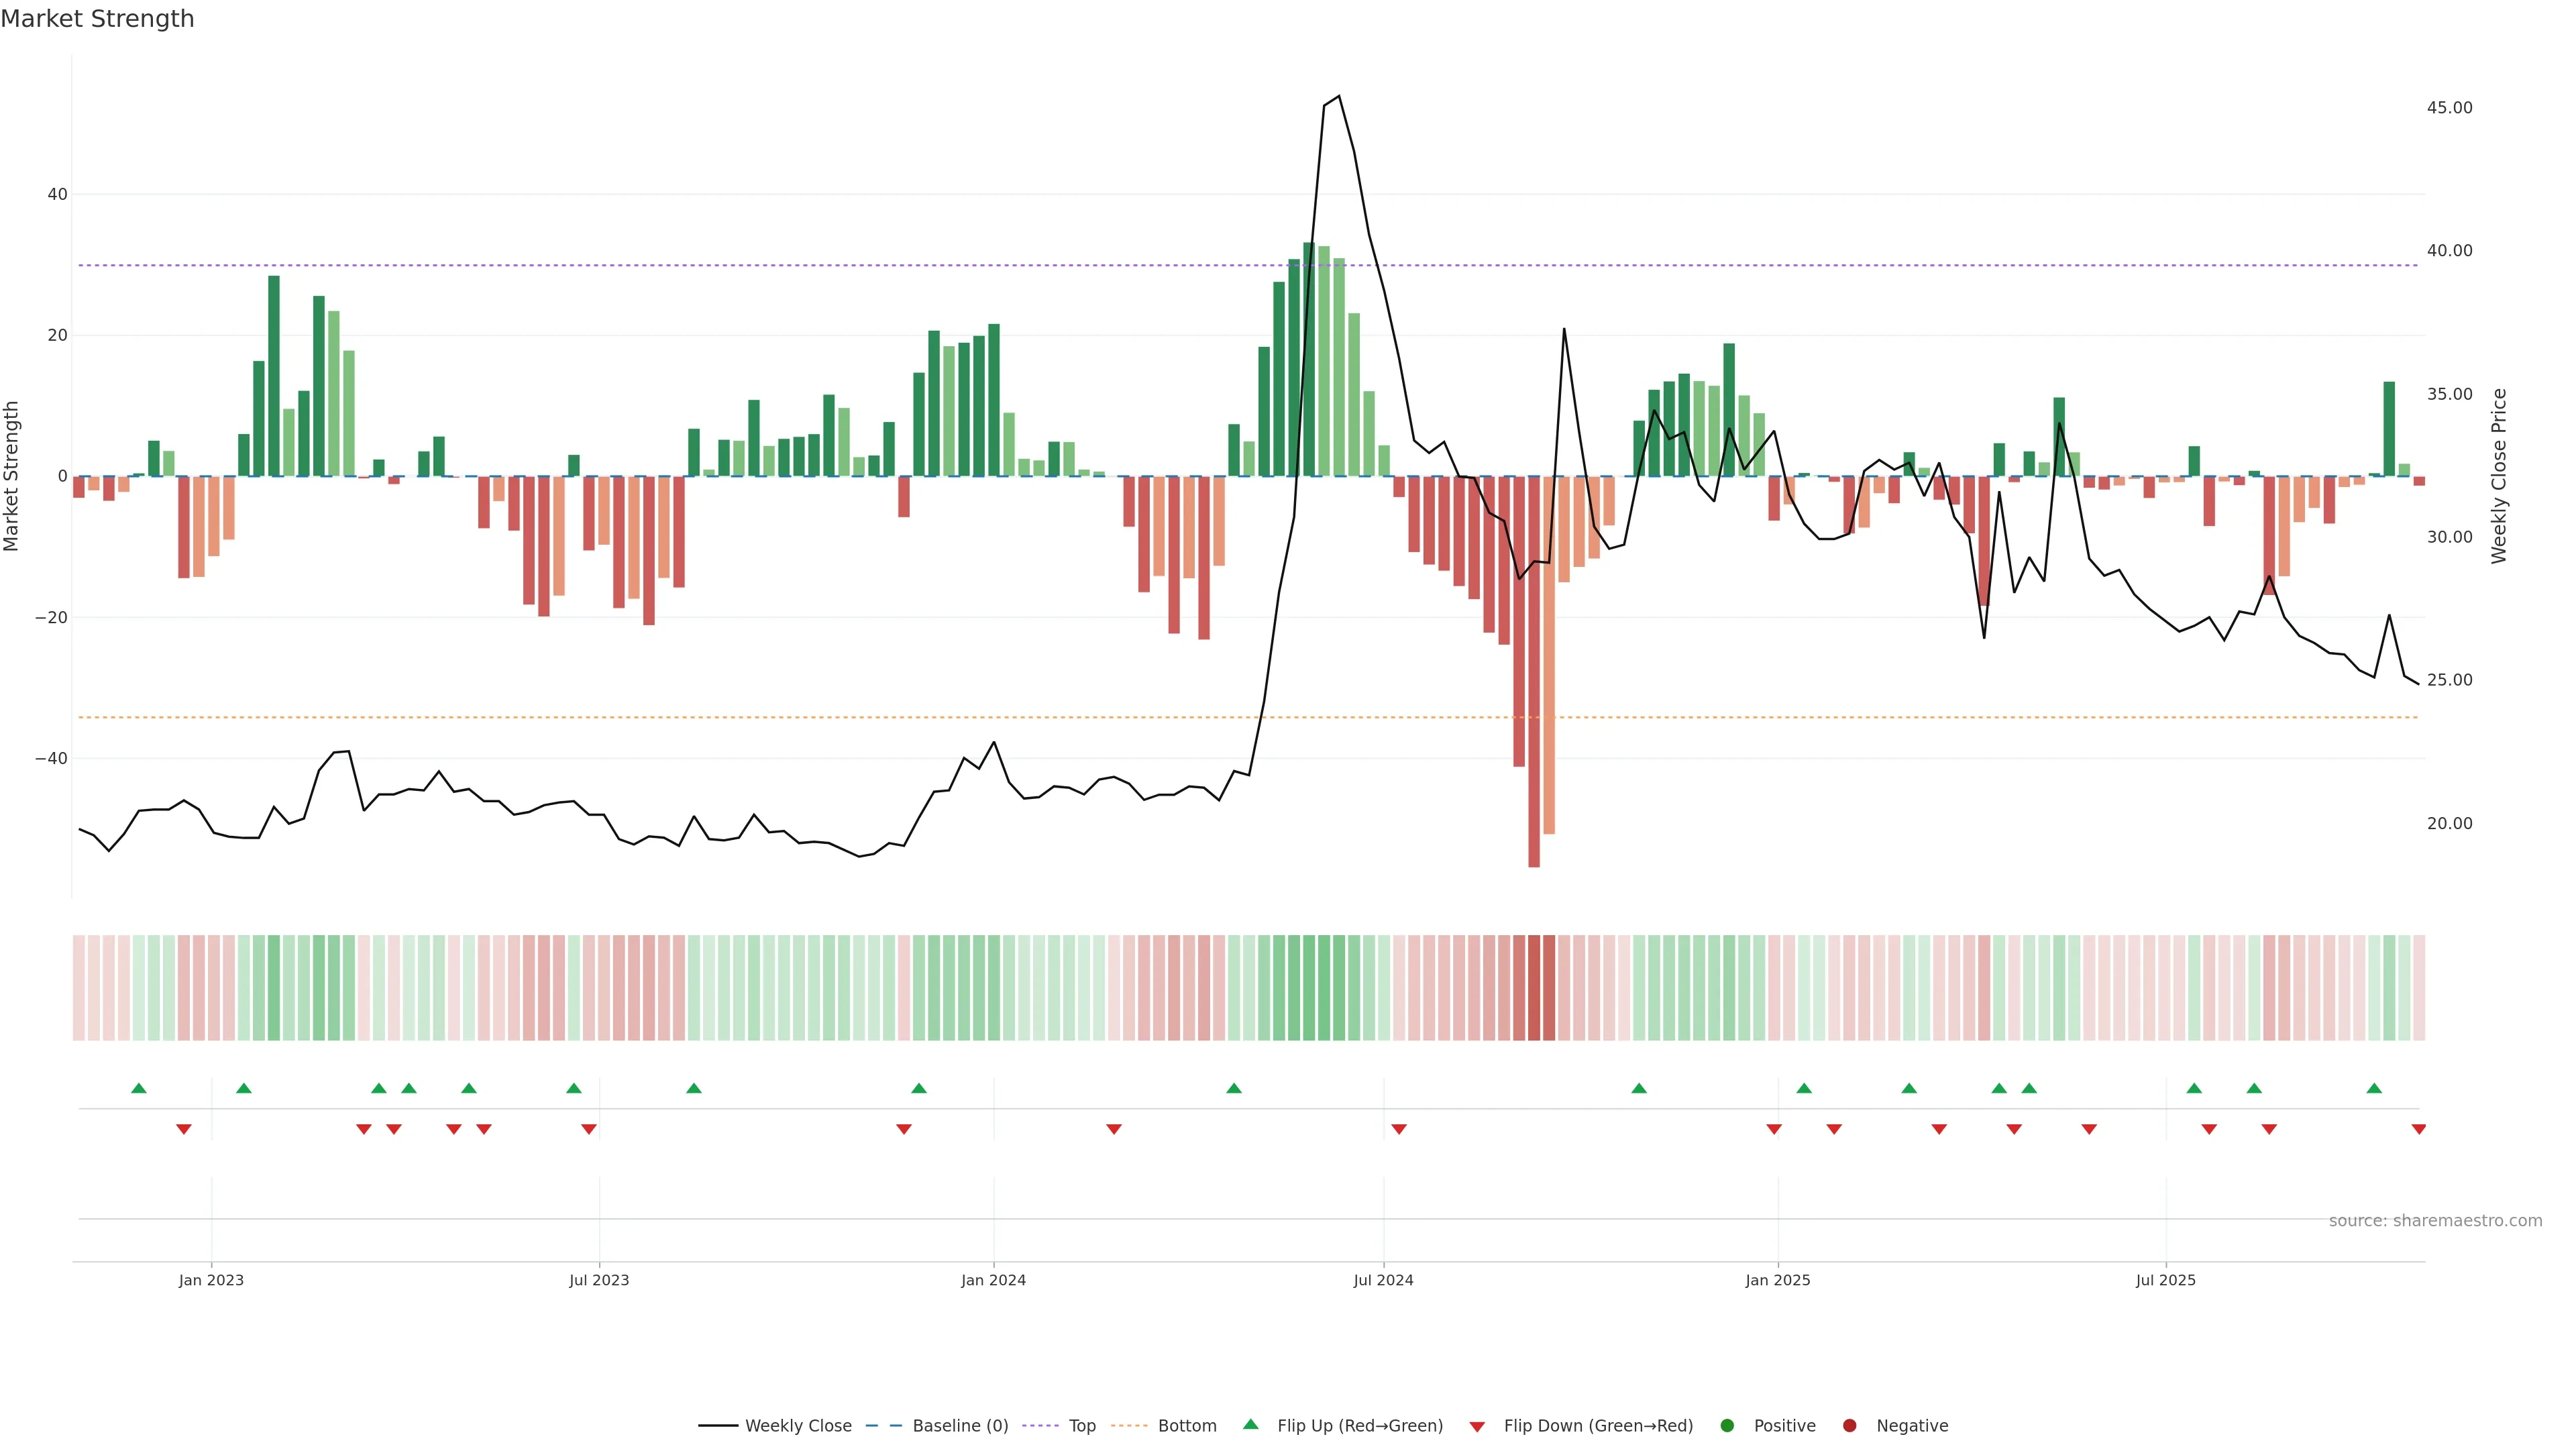Click the last red flip-down triangle at far right
This screenshot has width=2576, height=1449.
click(2418, 1129)
